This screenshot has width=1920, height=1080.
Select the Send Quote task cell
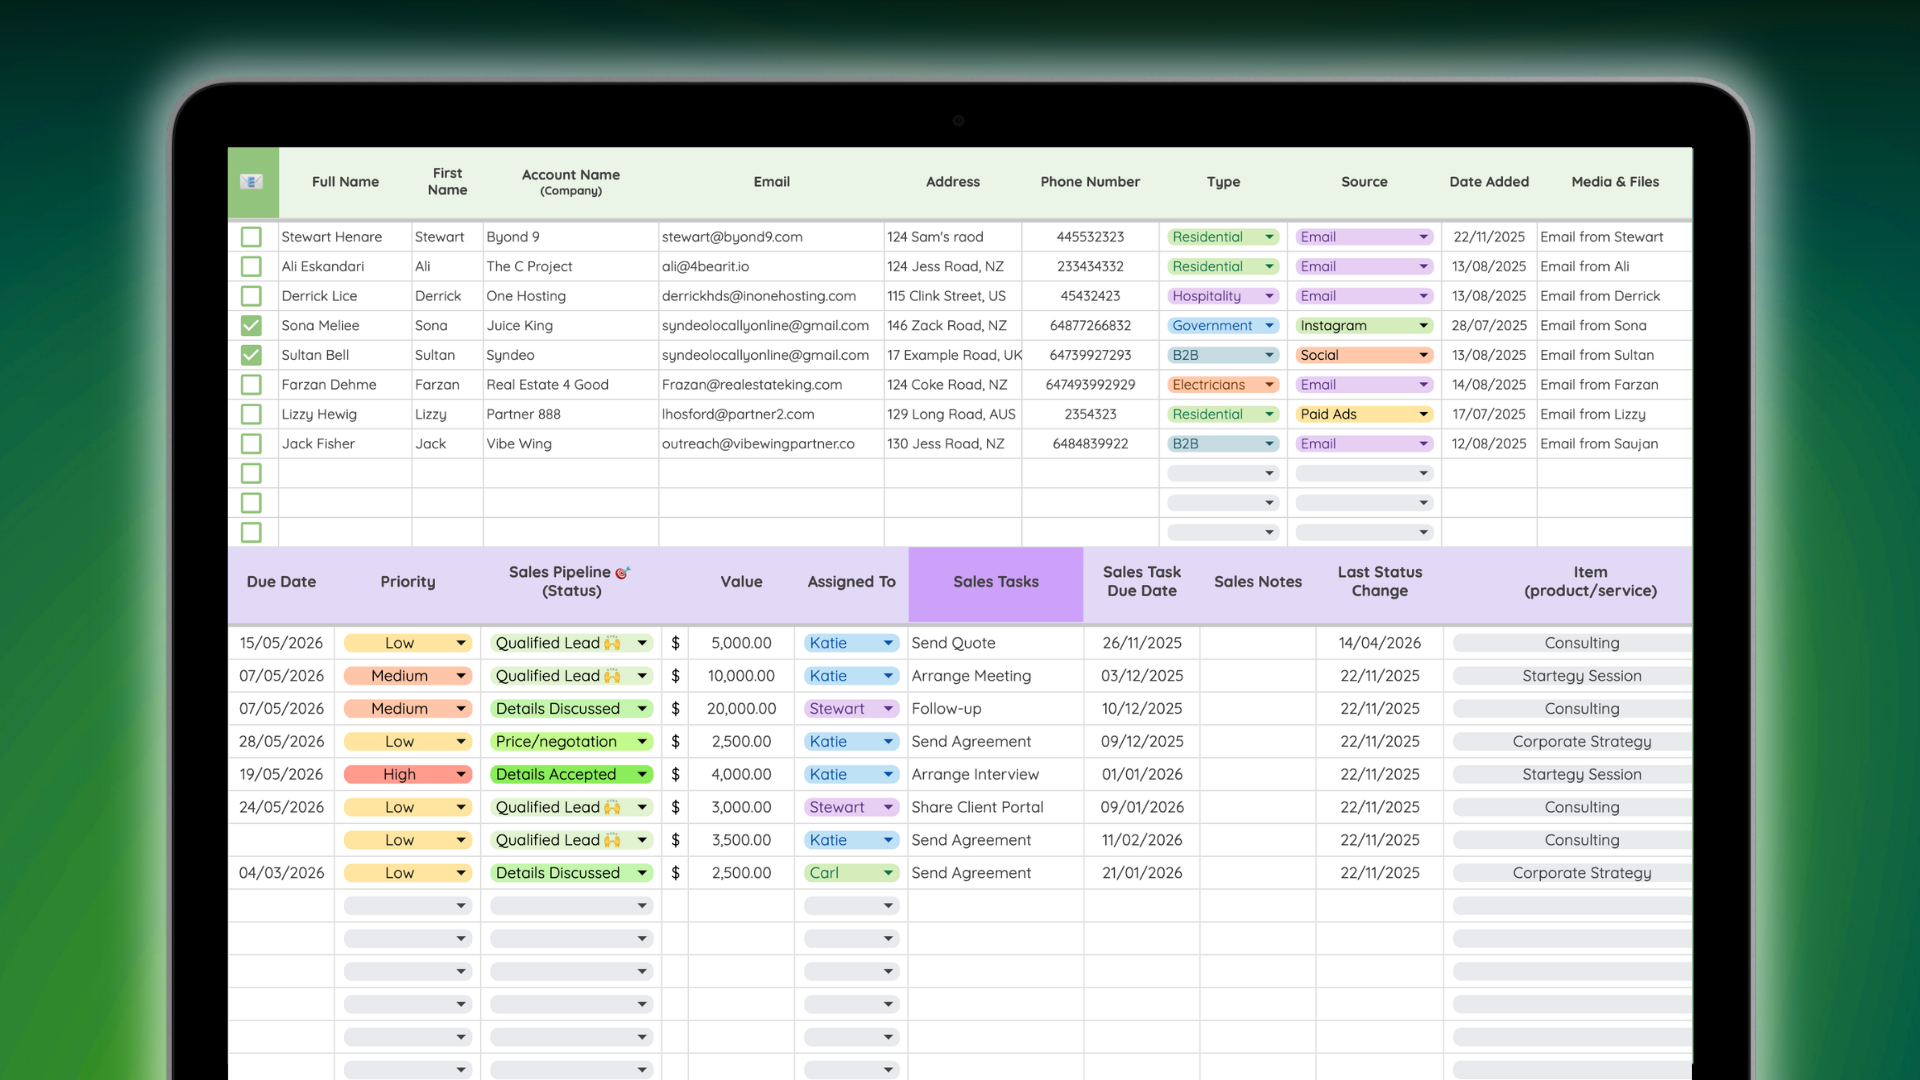[996, 643]
